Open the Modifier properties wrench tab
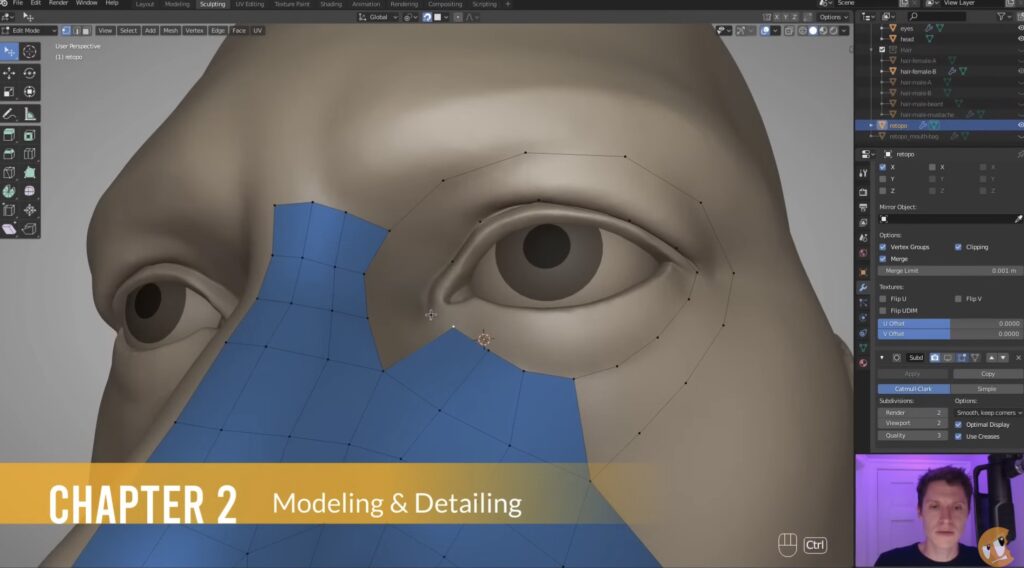This screenshot has width=1024, height=568. click(x=863, y=287)
